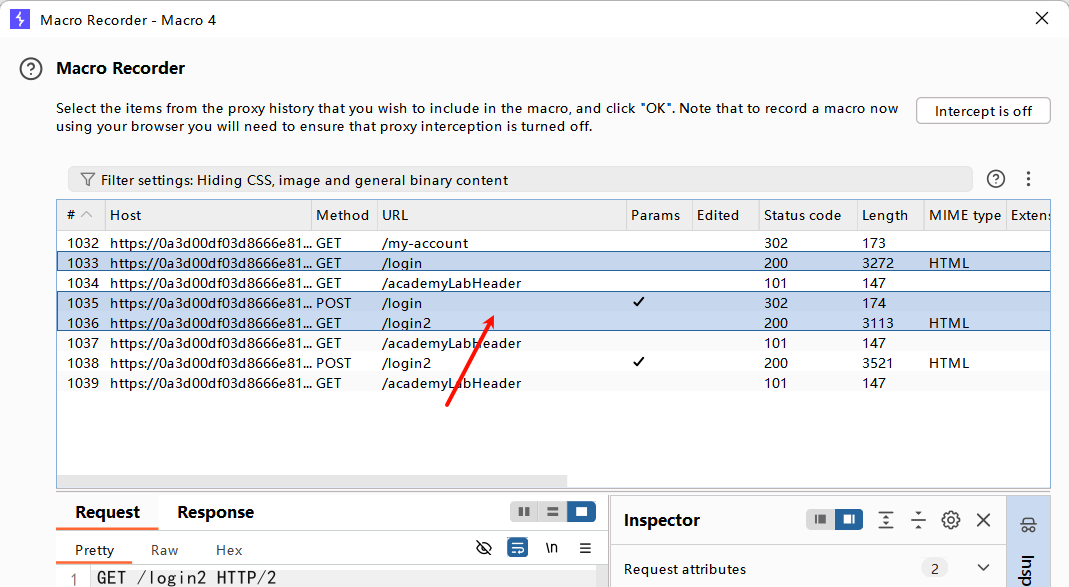Screen dimensions: 1069x587
Task: Collapse all Inspector sections
Action: pos(918,520)
